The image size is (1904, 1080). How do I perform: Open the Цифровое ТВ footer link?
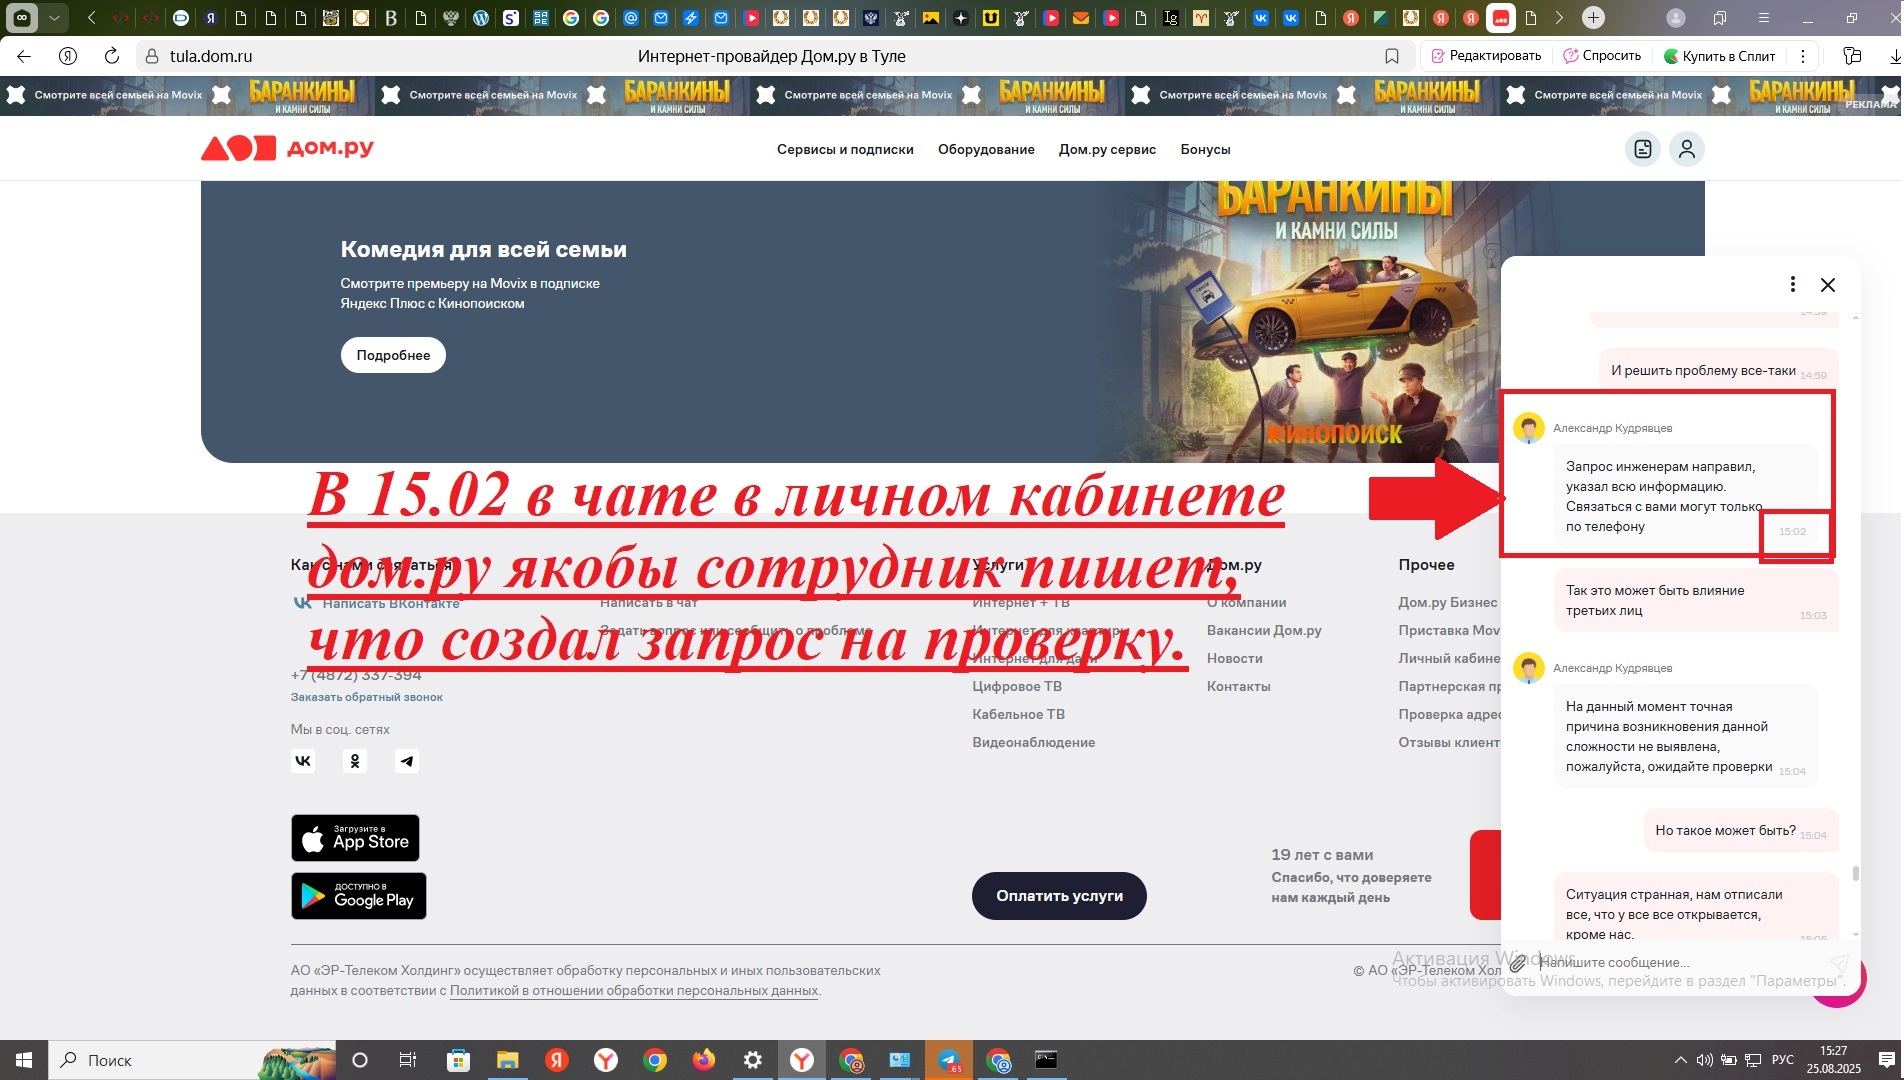coord(1017,686)
